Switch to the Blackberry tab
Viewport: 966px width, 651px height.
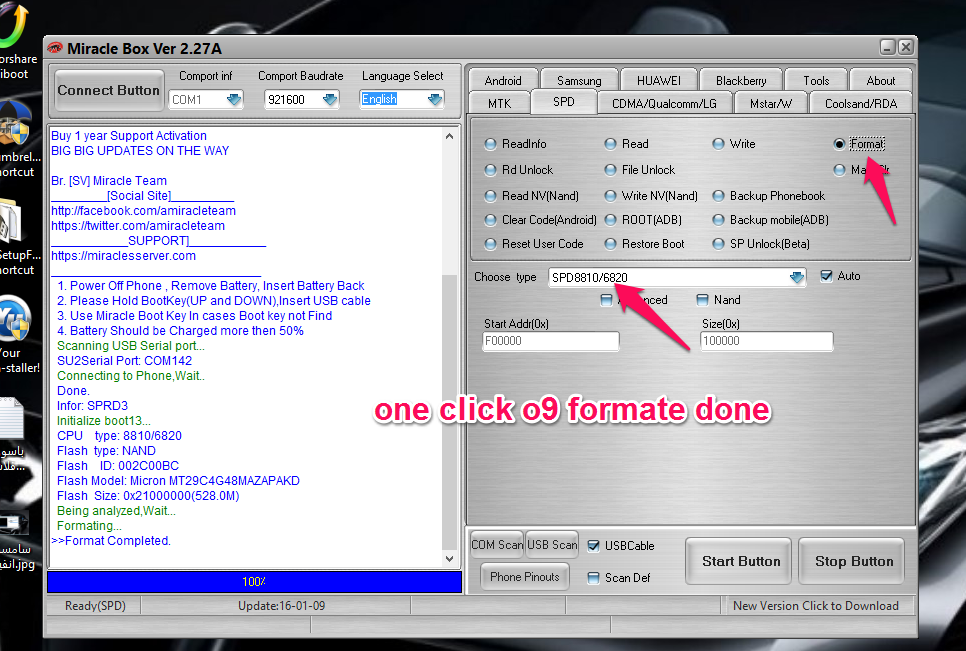coord(741,81)
